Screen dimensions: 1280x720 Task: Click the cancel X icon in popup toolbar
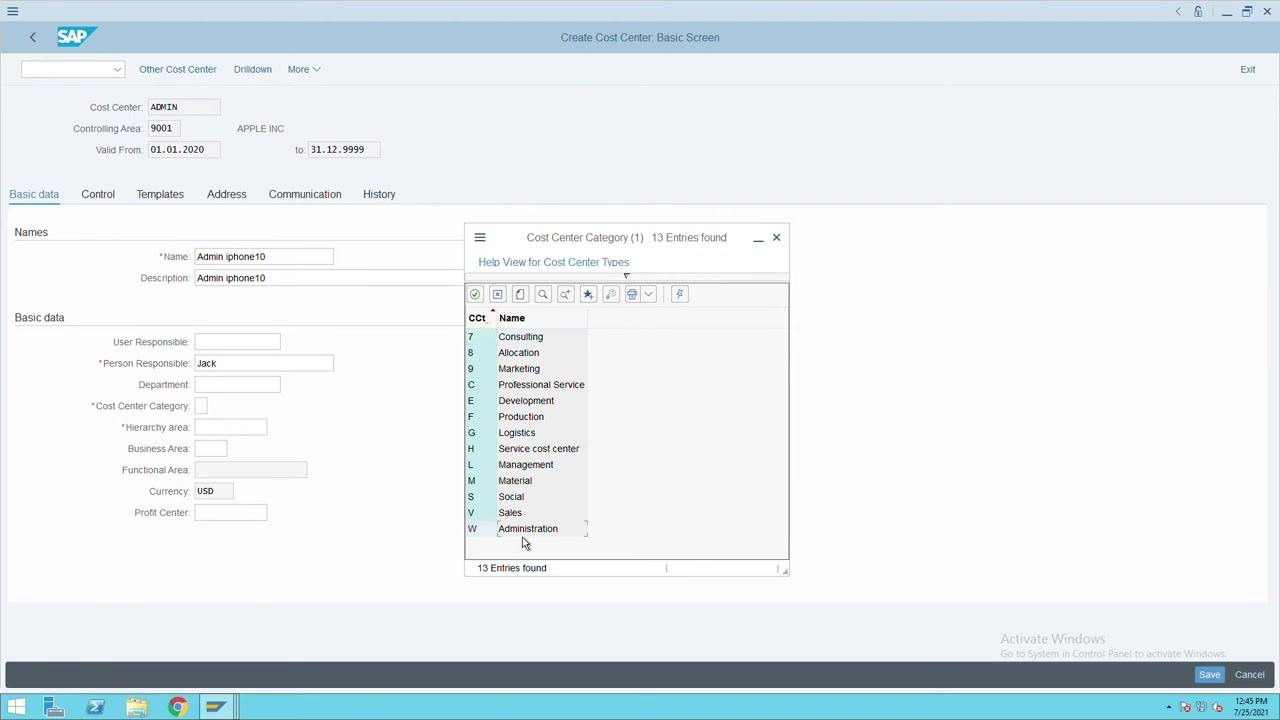[x=498, y=294]
